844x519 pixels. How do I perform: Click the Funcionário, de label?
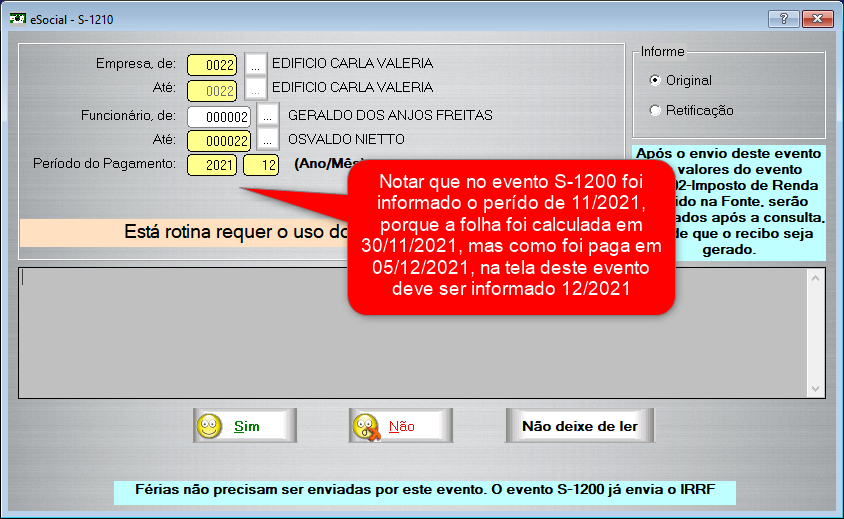(x=128, y=115)
